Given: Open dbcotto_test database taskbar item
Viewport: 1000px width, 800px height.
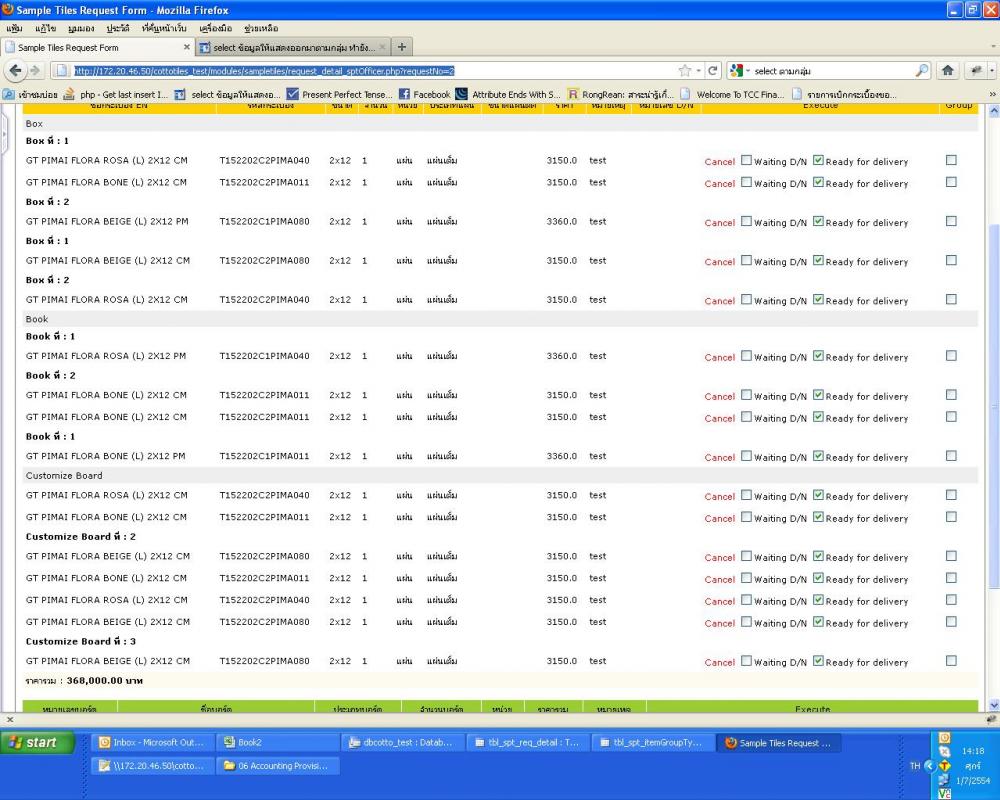Looking at the screenshot, I should point(402,743).
